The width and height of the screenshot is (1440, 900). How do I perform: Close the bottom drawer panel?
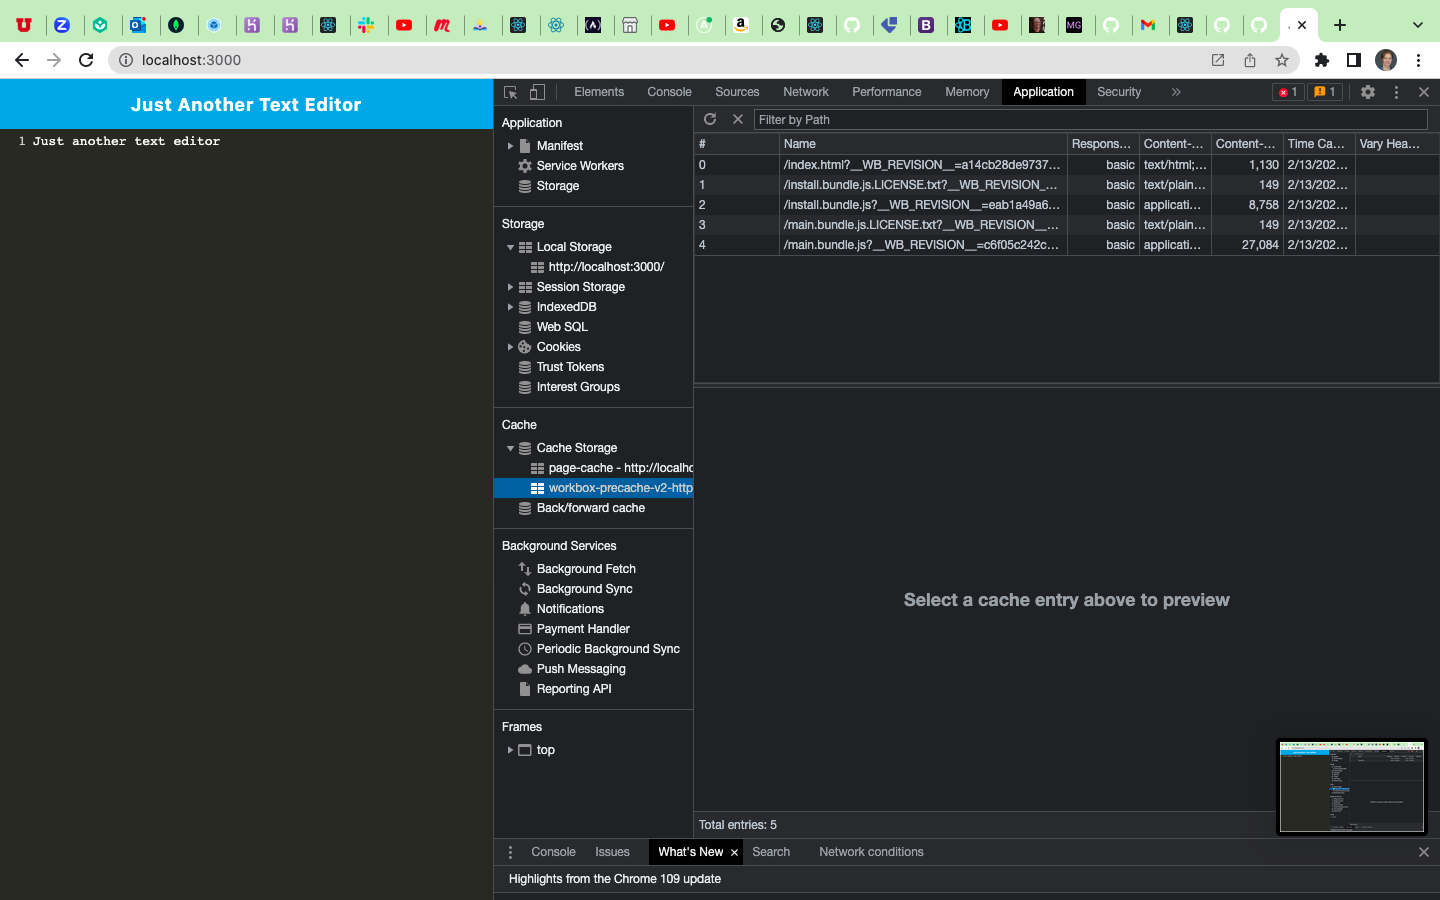tap(1424, 852)
